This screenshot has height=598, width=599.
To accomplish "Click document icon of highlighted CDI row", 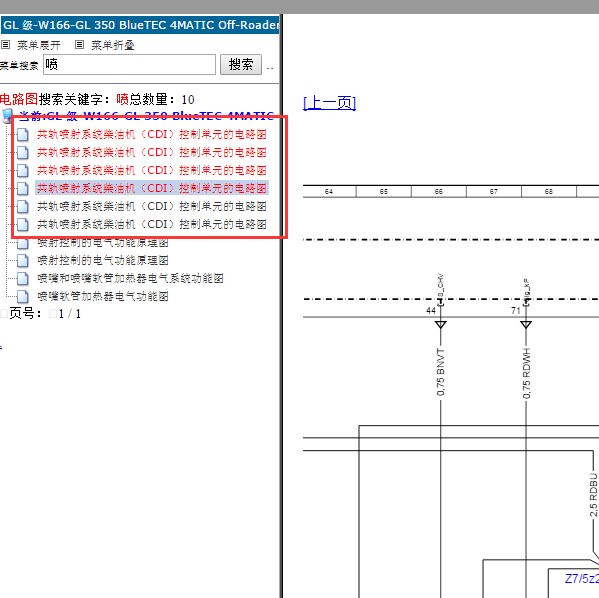I will coord(23,188).
